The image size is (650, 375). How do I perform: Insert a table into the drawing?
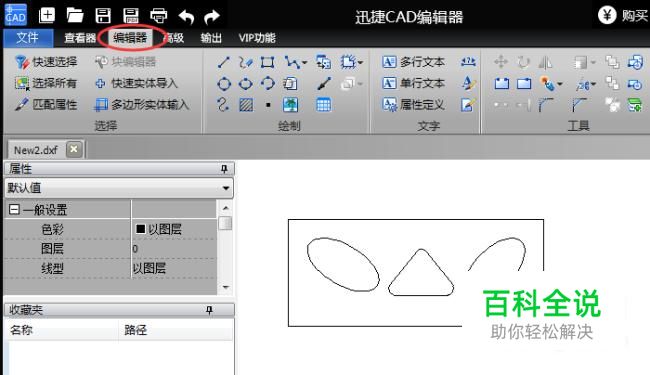323,105
